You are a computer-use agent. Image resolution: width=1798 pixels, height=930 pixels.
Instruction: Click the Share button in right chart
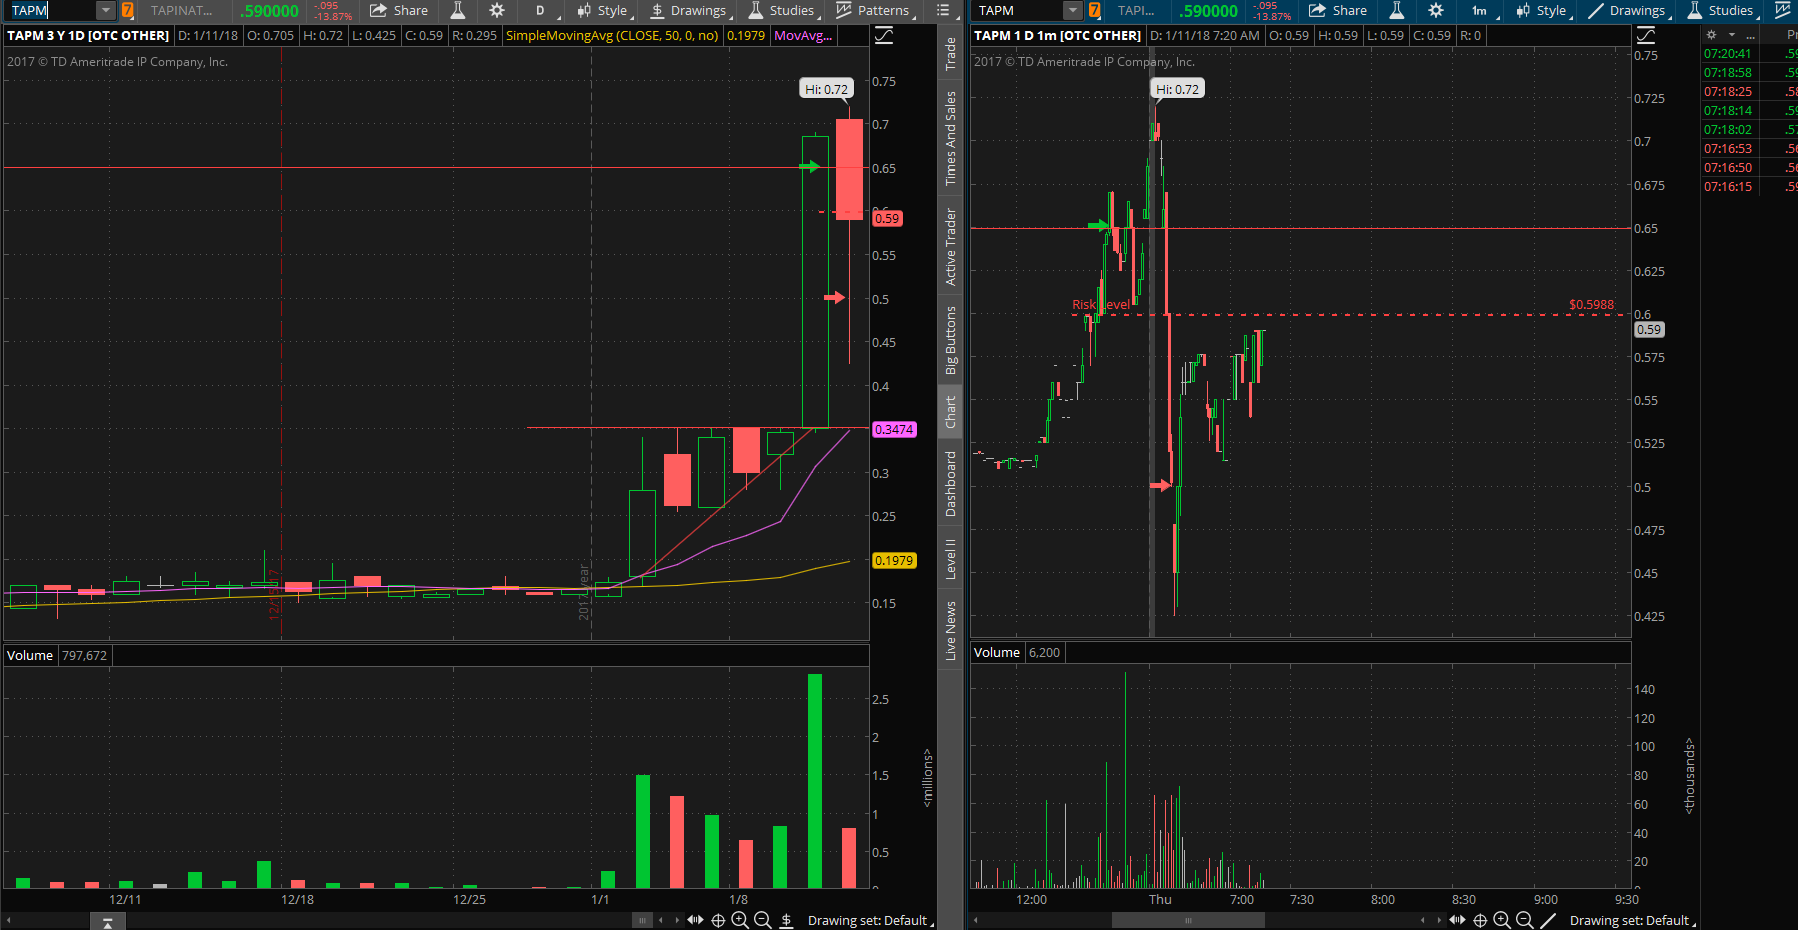1338,11
